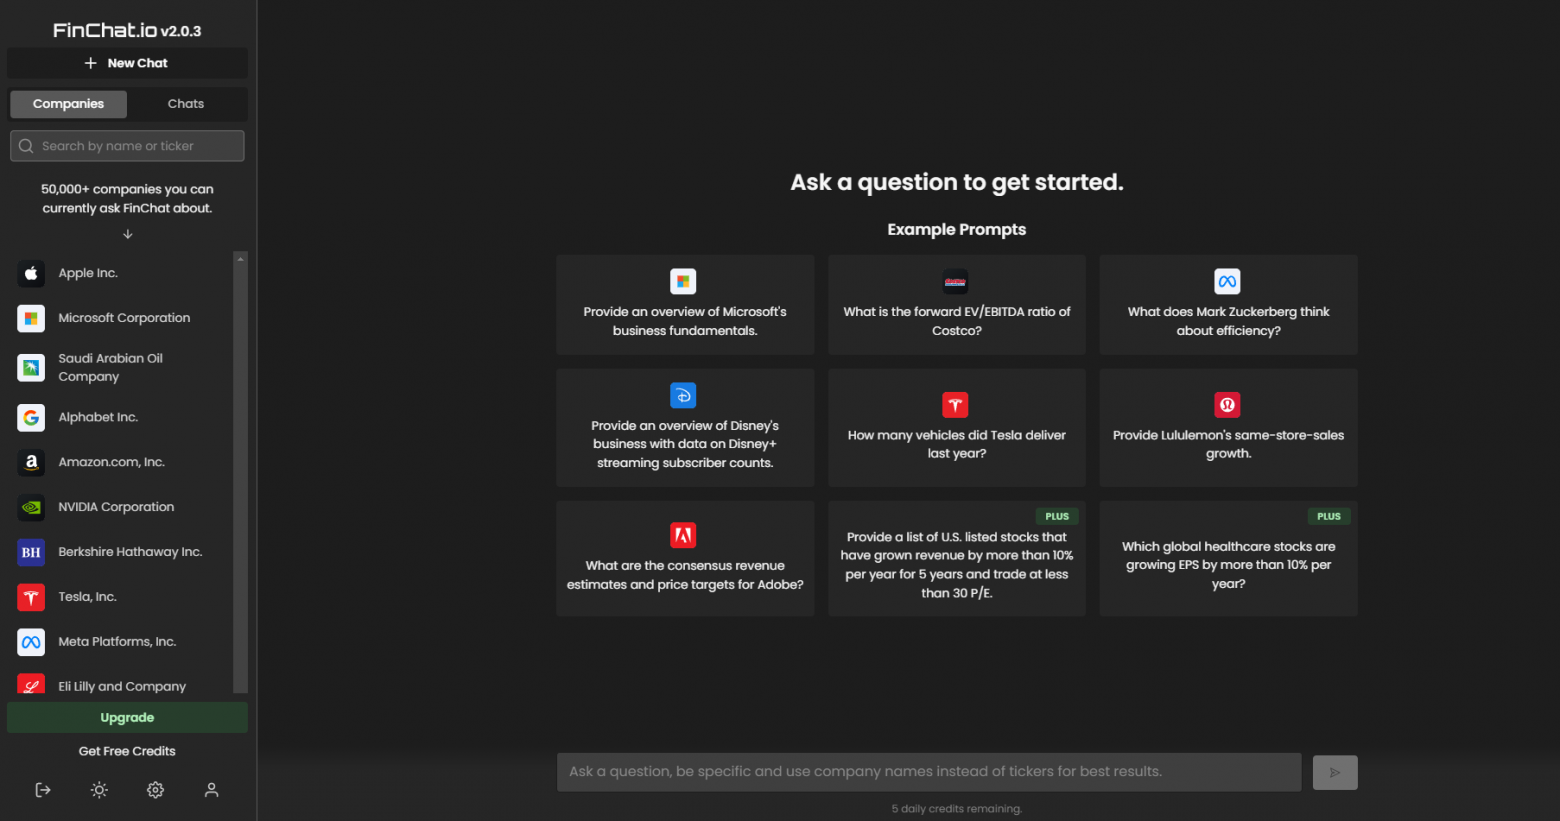Image resolution: width=1560 pixels, height=821 pixels.
Task: Start a New Chat
Action: 127,63
